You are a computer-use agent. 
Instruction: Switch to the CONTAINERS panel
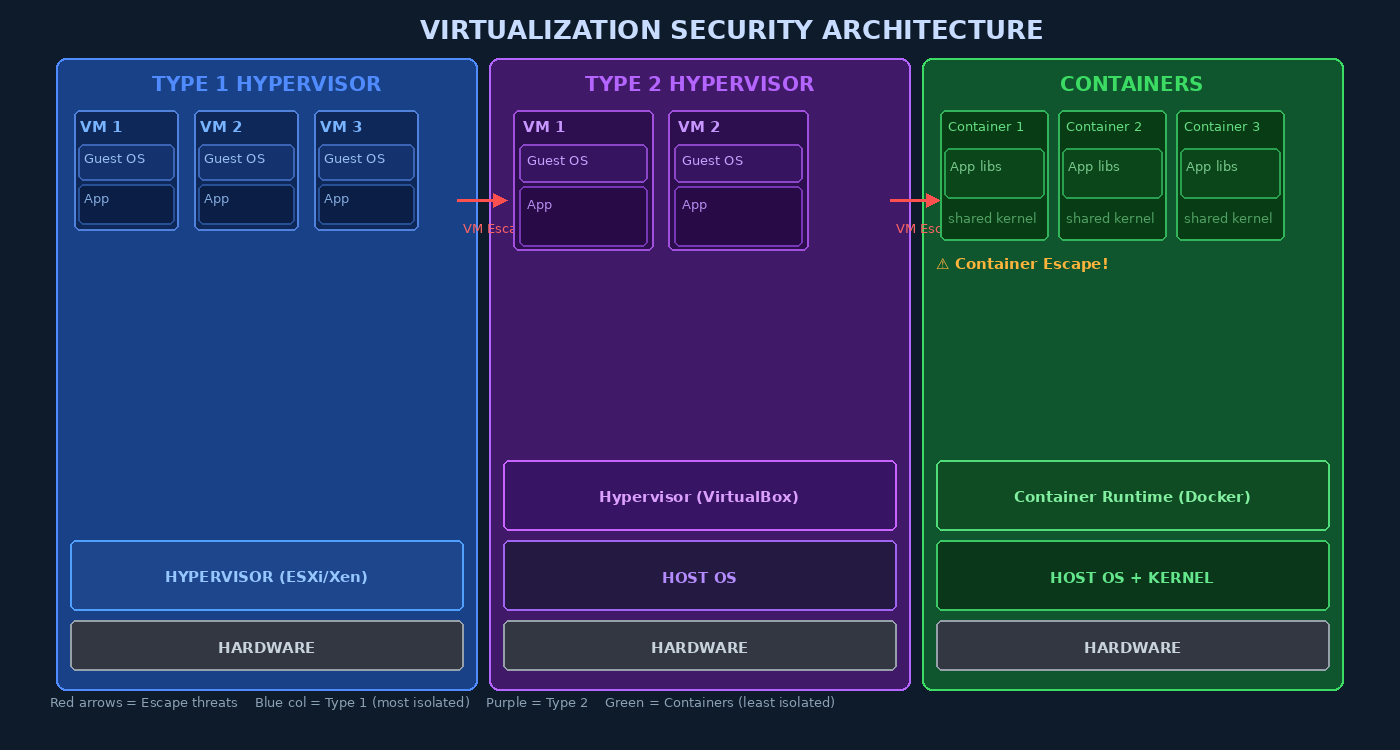(1131, 83)
